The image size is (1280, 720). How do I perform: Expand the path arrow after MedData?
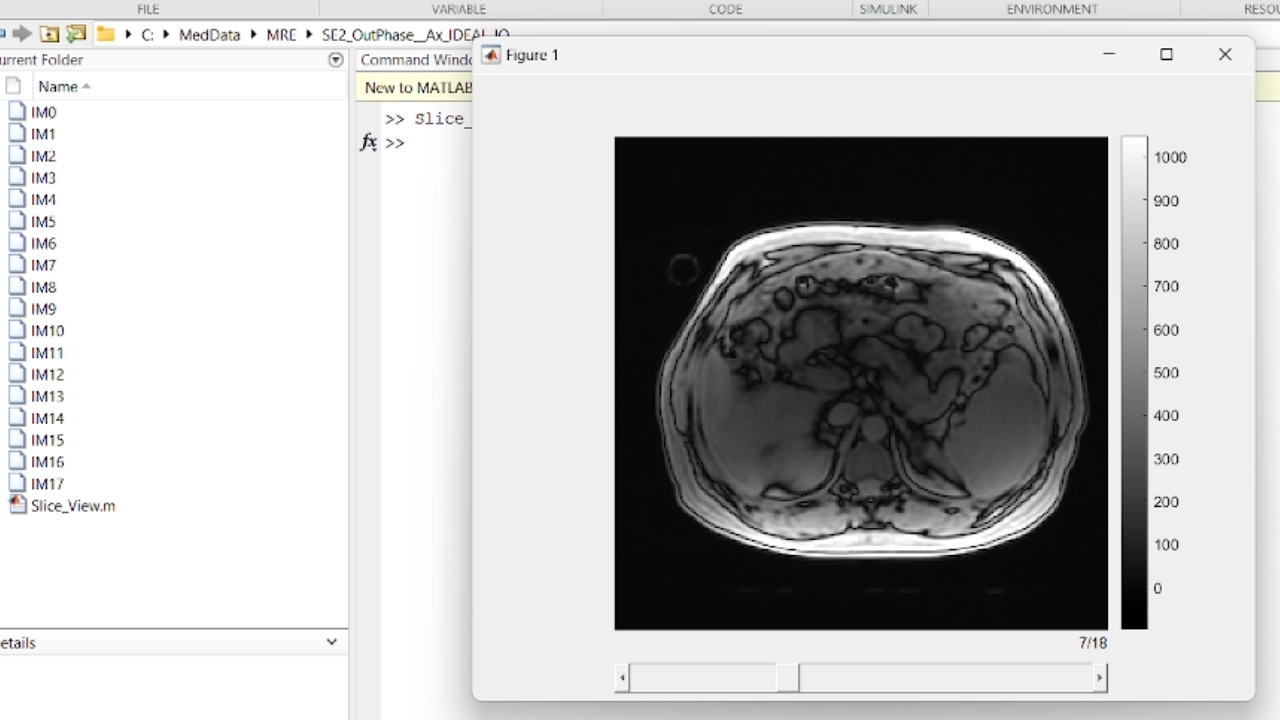(253, 35)
